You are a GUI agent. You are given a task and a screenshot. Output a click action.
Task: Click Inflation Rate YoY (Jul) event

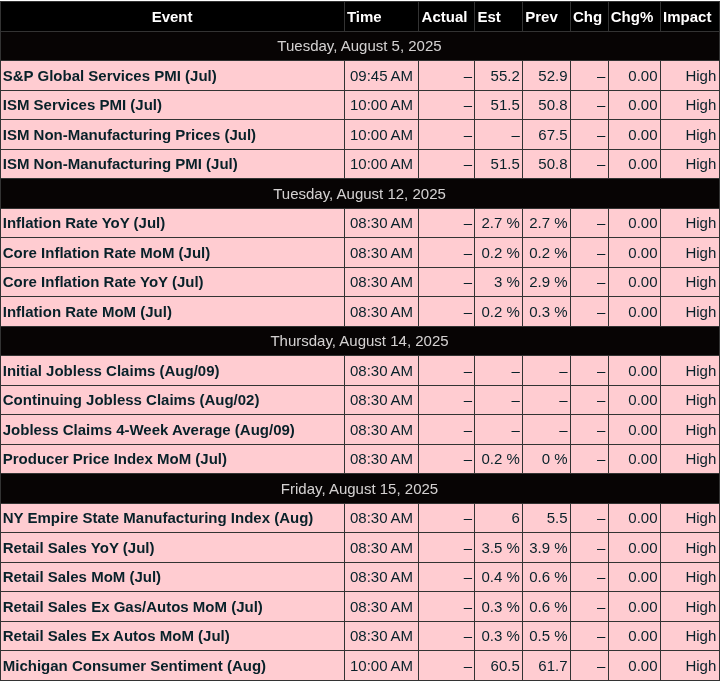point(172,223)
